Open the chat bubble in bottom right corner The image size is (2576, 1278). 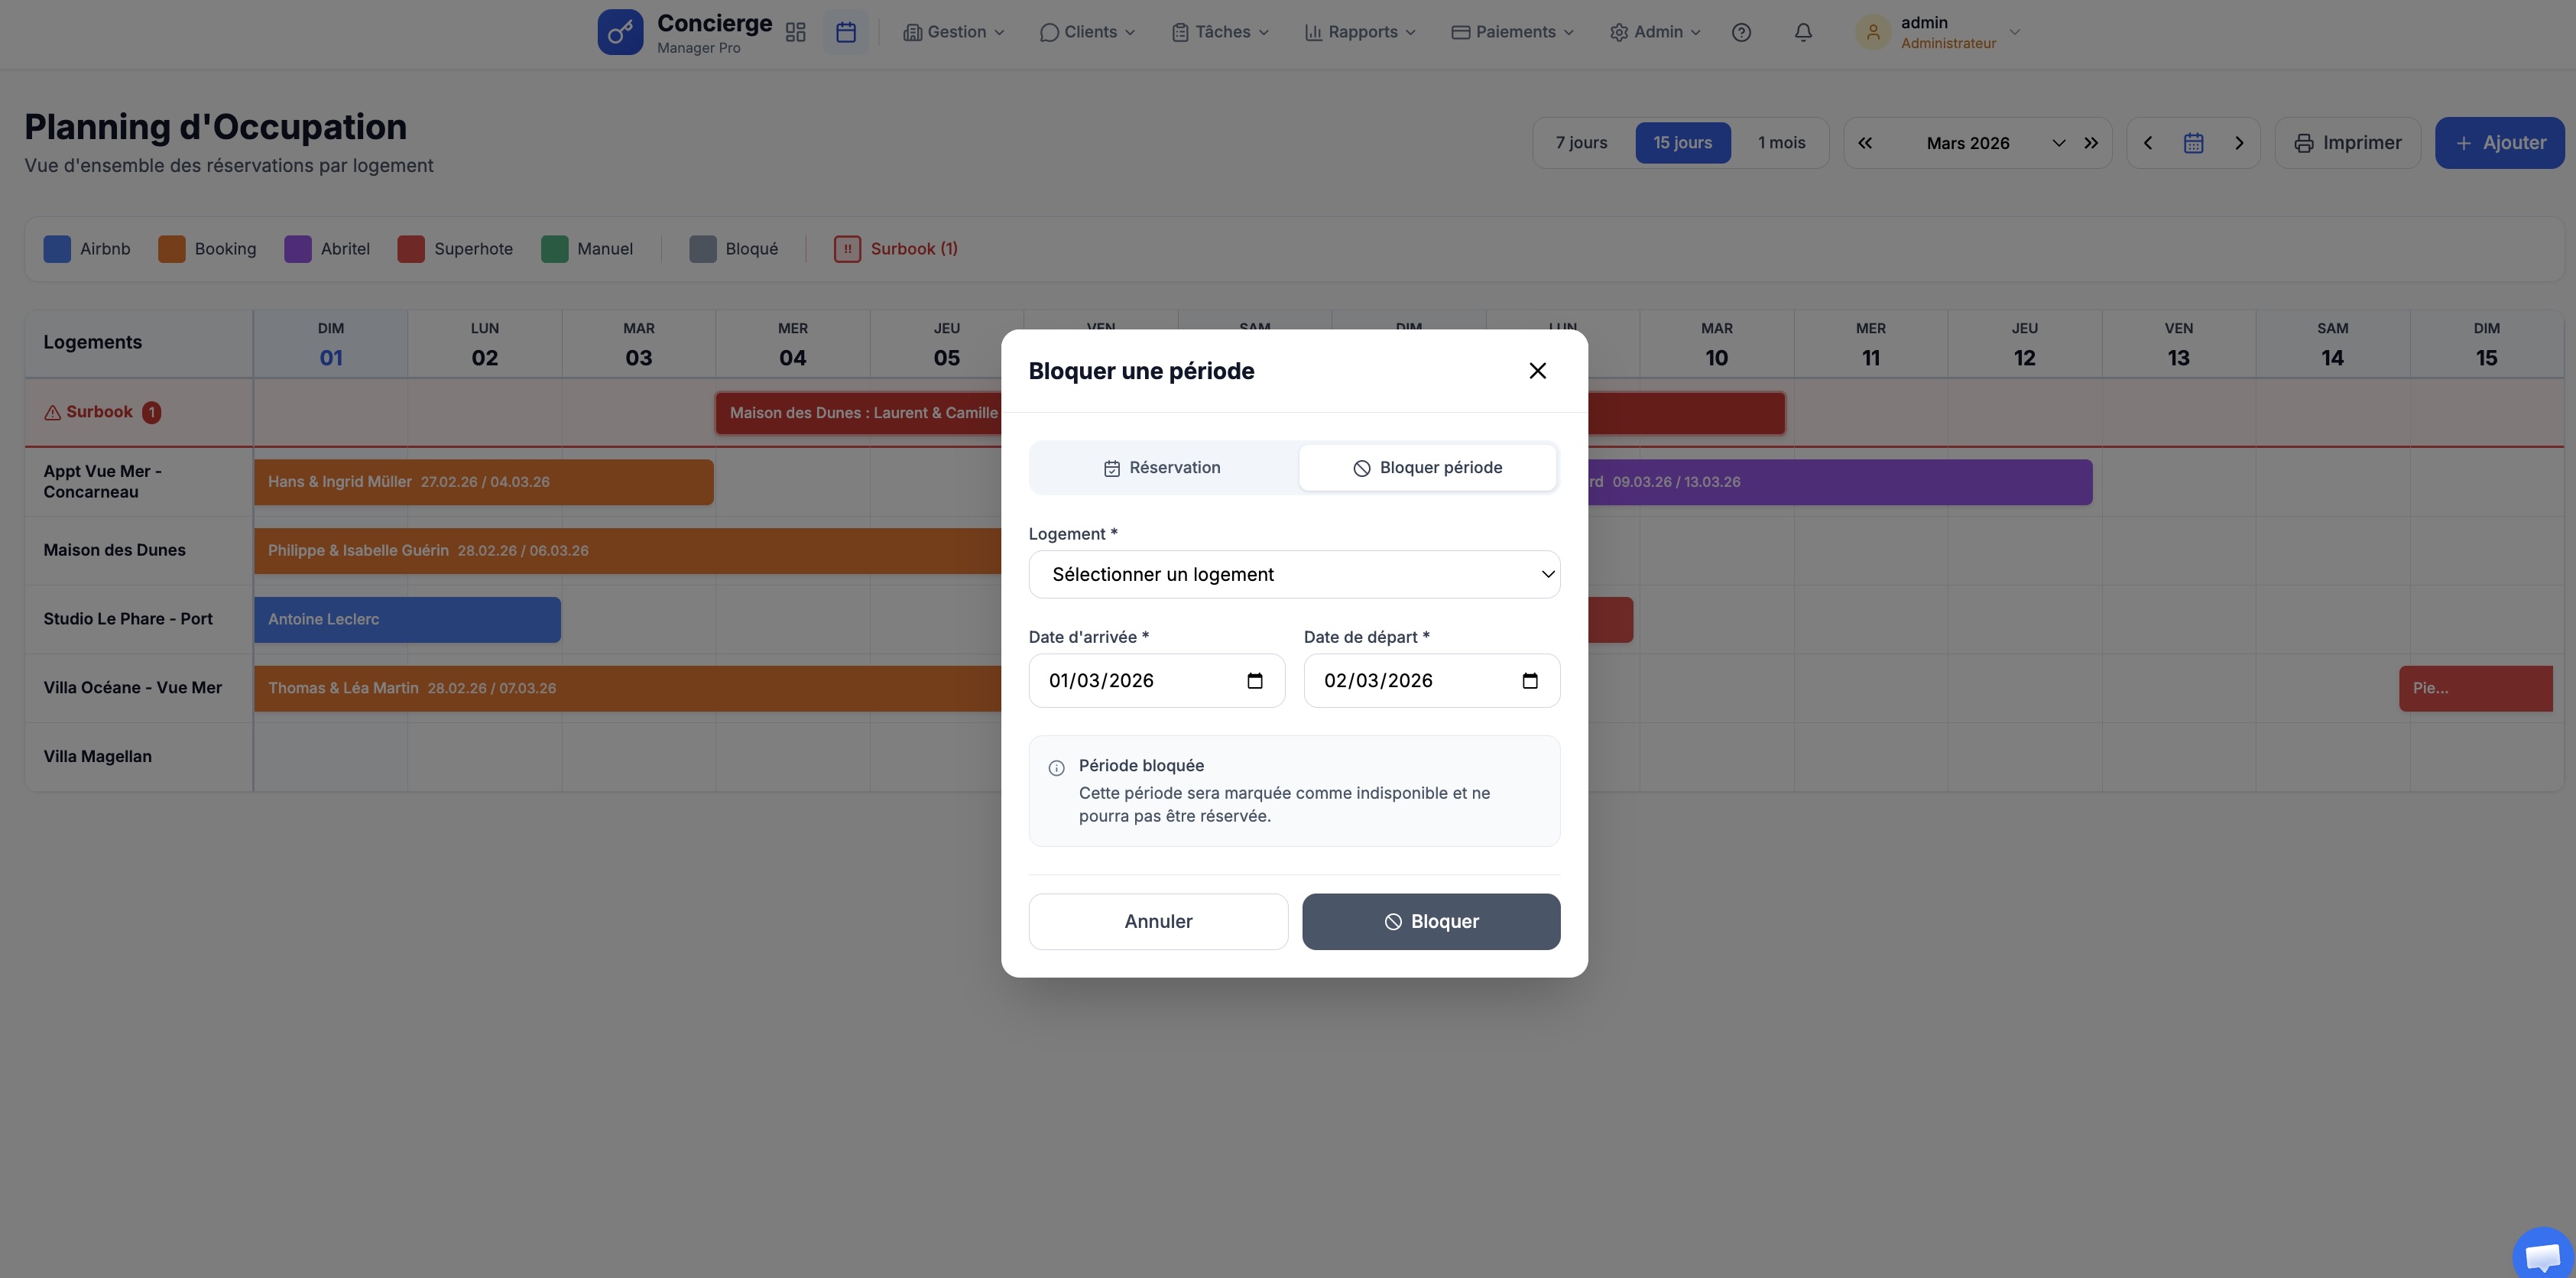(x=2541, y=1253)
